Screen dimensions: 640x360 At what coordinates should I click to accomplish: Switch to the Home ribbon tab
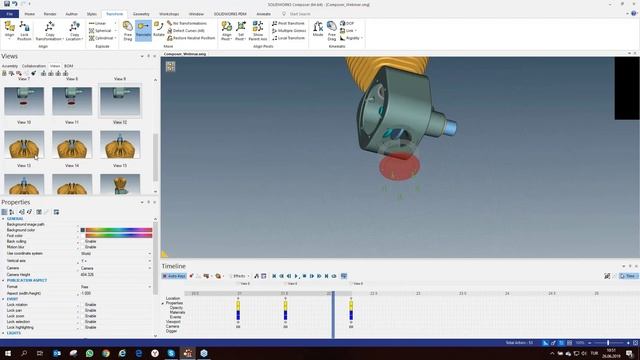tap(29, 14)
